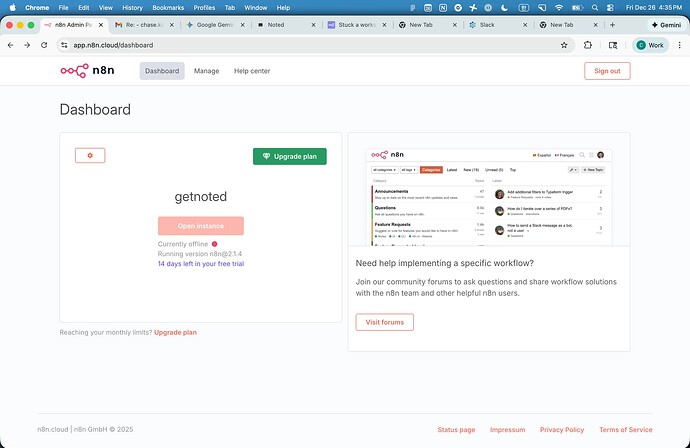The height and width of the screenshot is (448, 690).
Task: Open Chrome three-dot menu
Action: (x=679, y=45)
